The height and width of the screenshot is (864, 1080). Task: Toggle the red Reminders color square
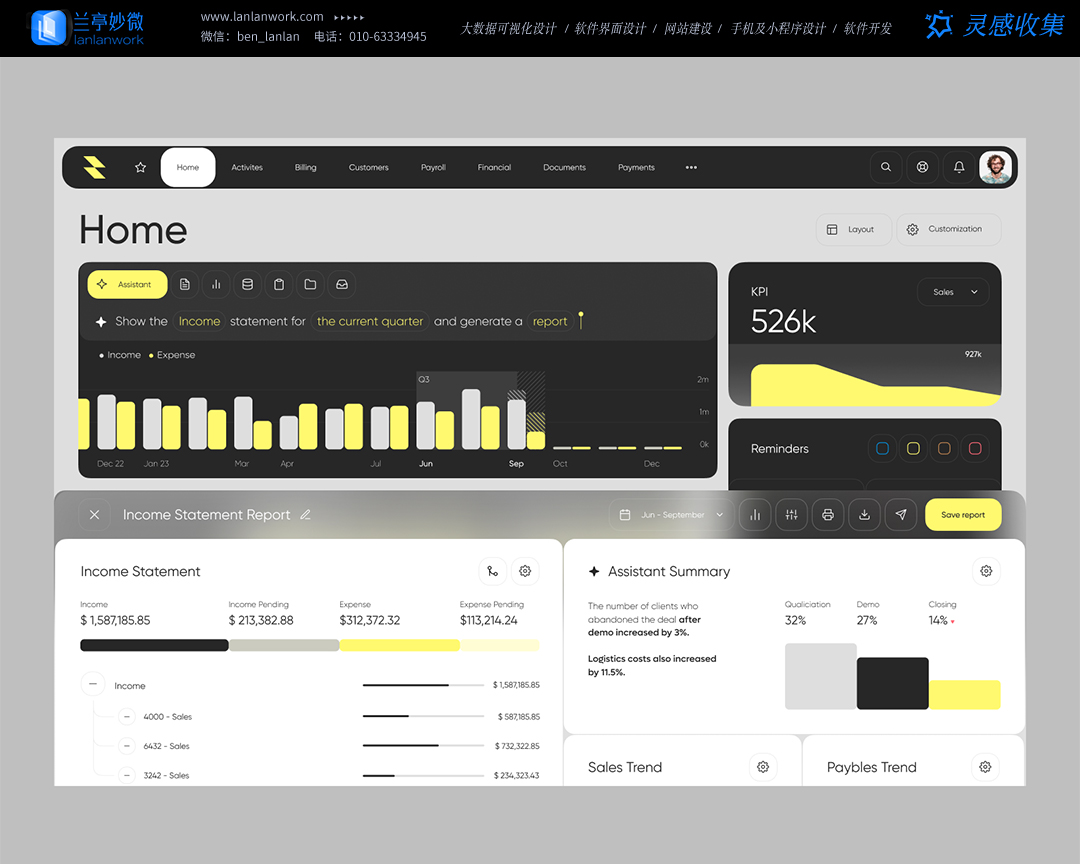click(975, 449)
